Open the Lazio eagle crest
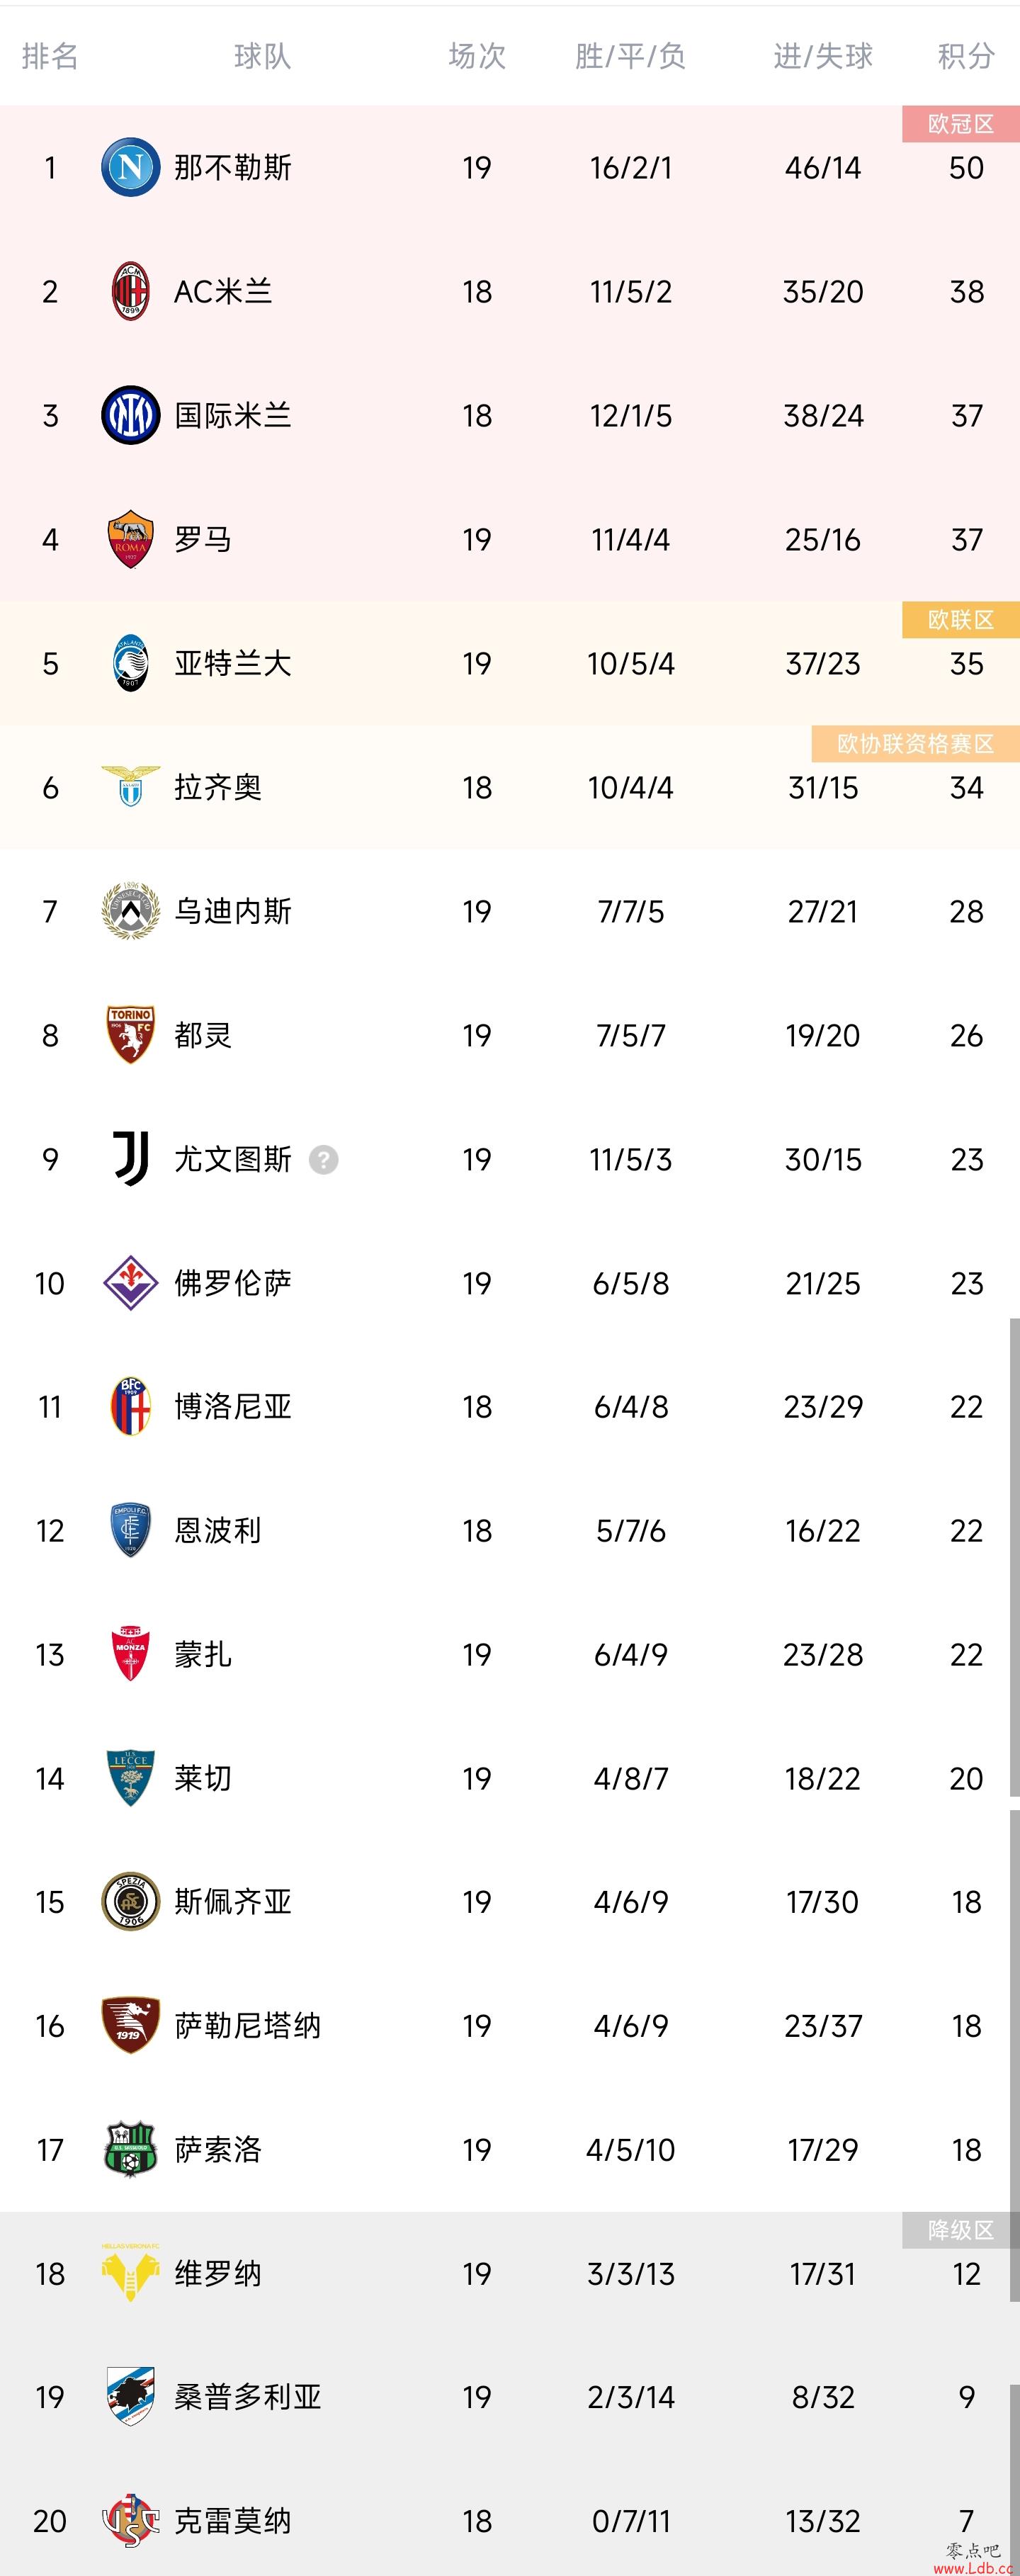The height and width of the screenshot is (2576, 1020). coord(130,787)
